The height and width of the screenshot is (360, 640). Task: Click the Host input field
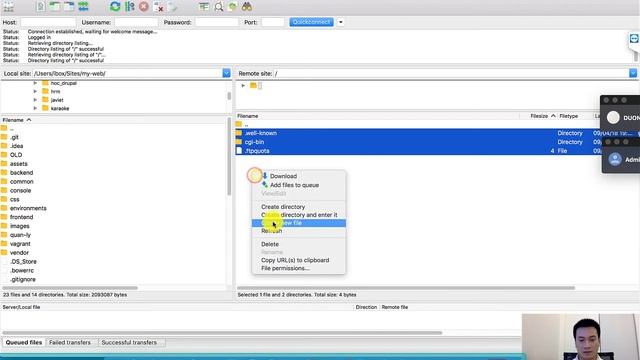tap(48, 22)
